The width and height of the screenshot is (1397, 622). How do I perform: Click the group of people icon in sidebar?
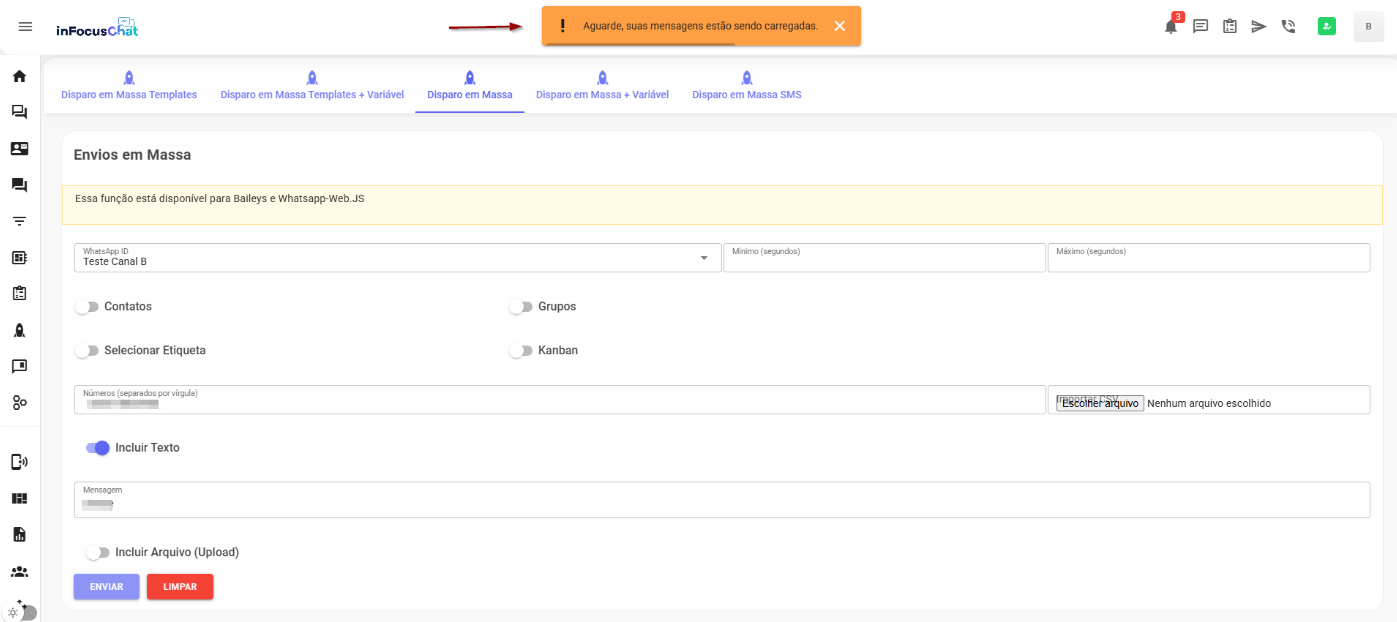pos(19,572)
